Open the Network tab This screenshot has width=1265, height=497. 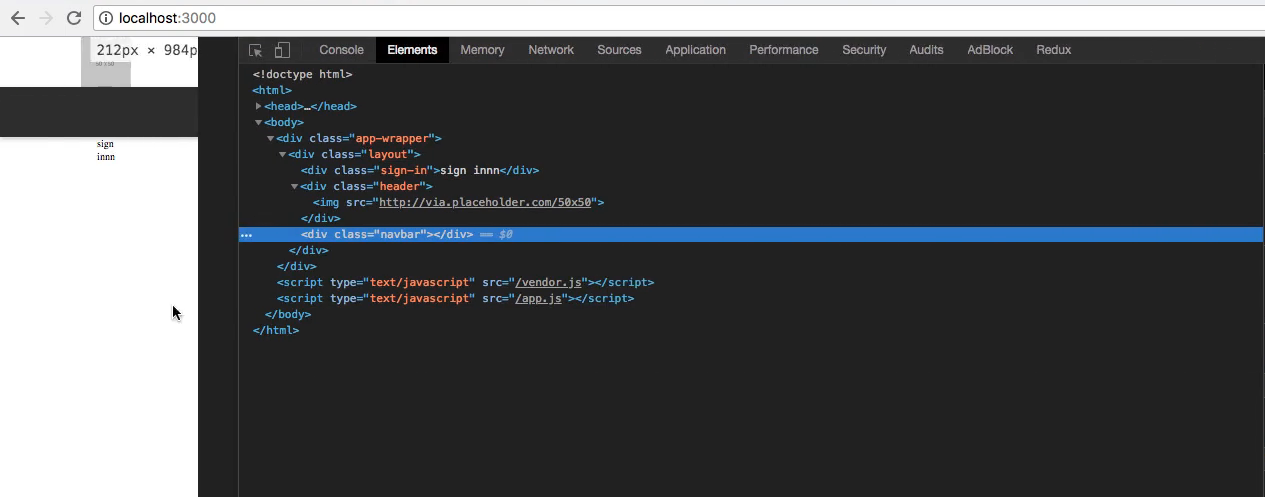(551, 50)
